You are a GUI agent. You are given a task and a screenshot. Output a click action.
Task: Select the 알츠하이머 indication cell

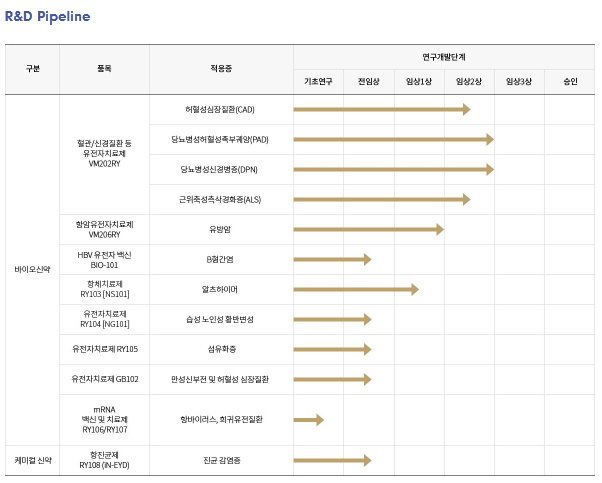221,289
